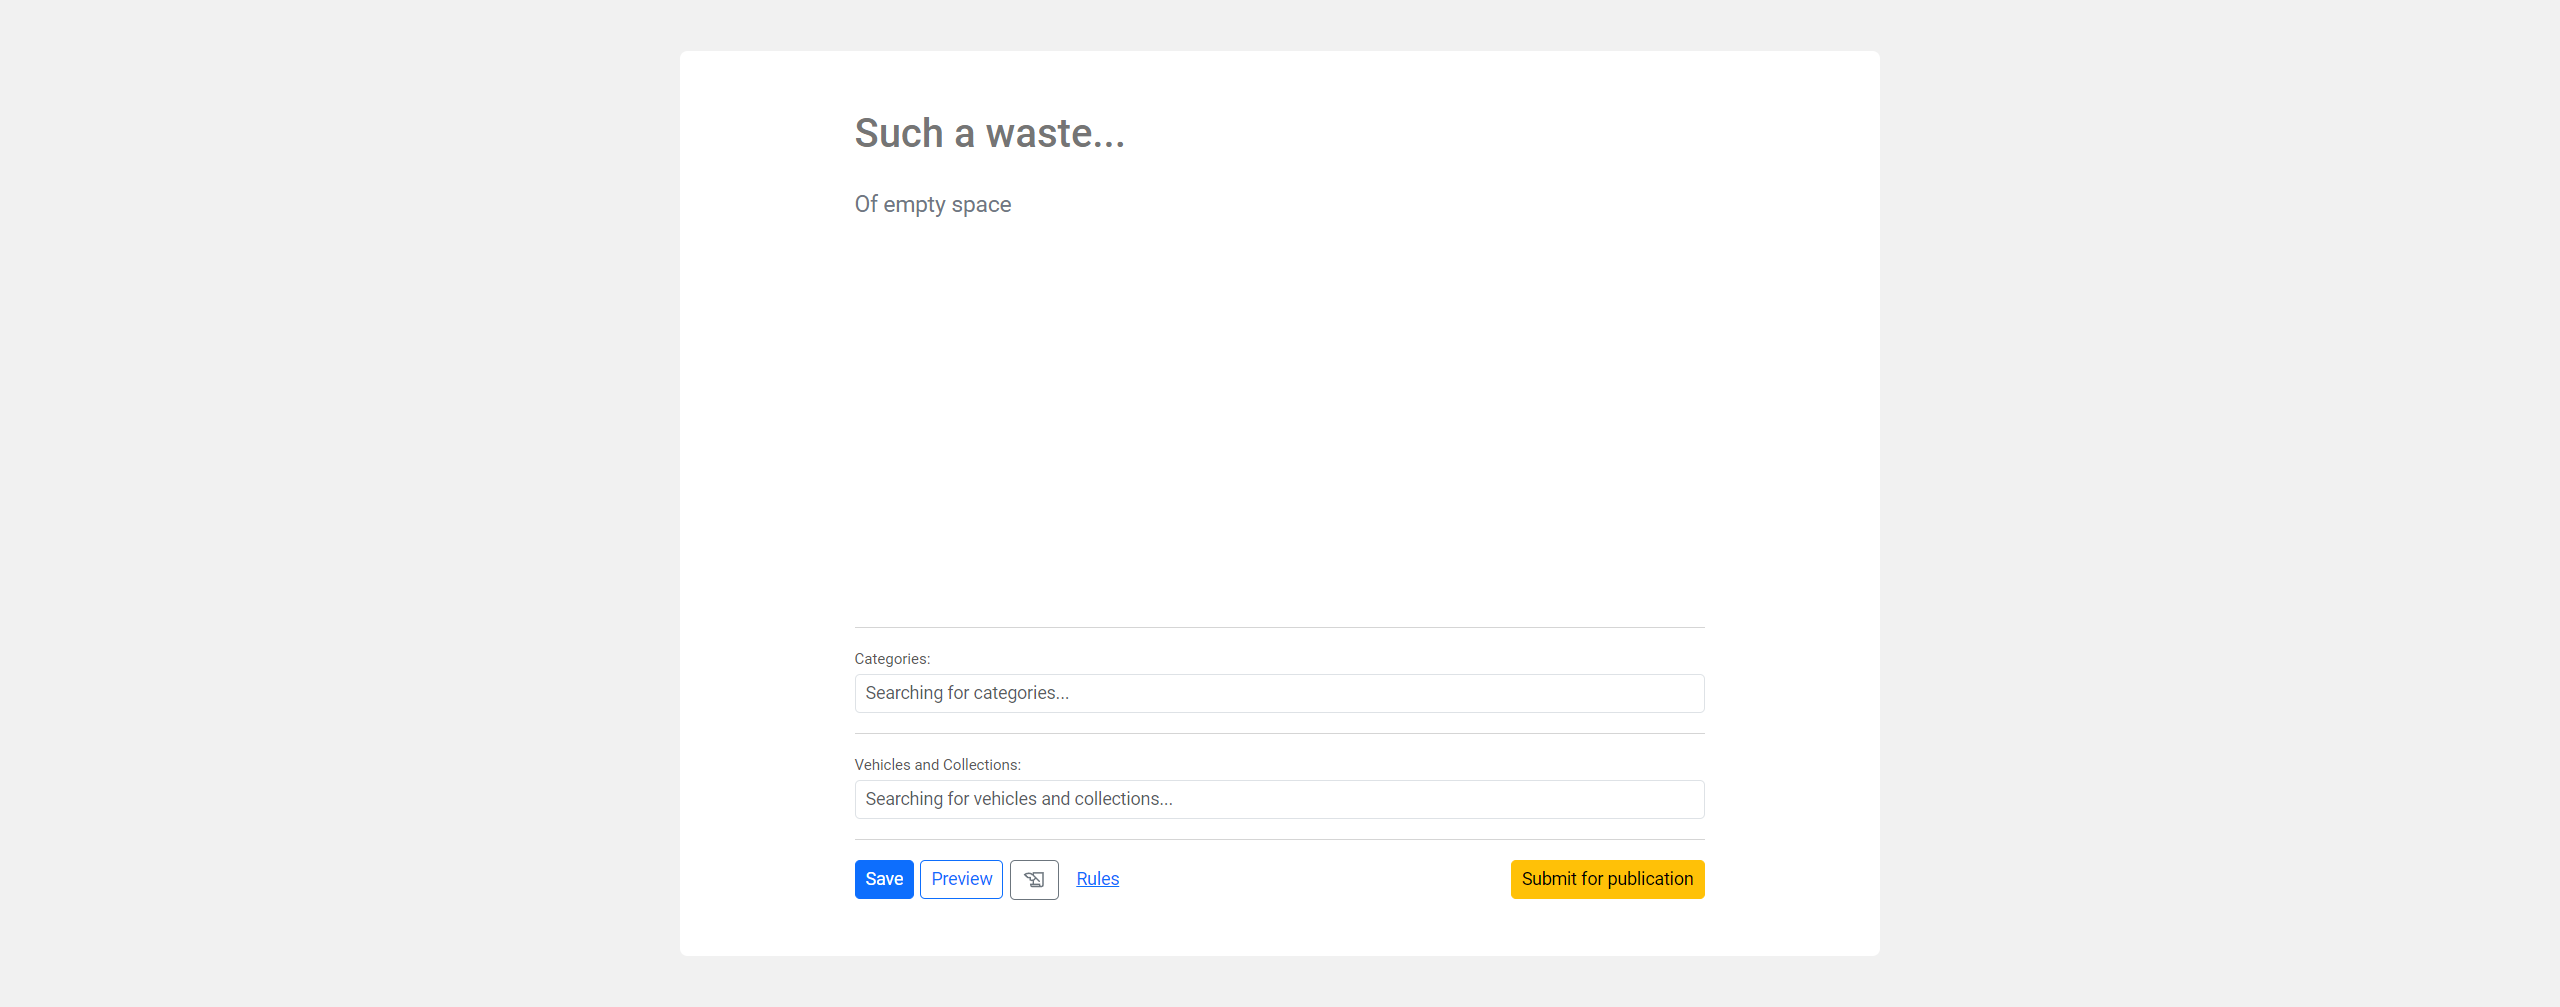This screenshot has height=1007, width=2560.
Task: Click the Categories: label
Action: [891, 659]
